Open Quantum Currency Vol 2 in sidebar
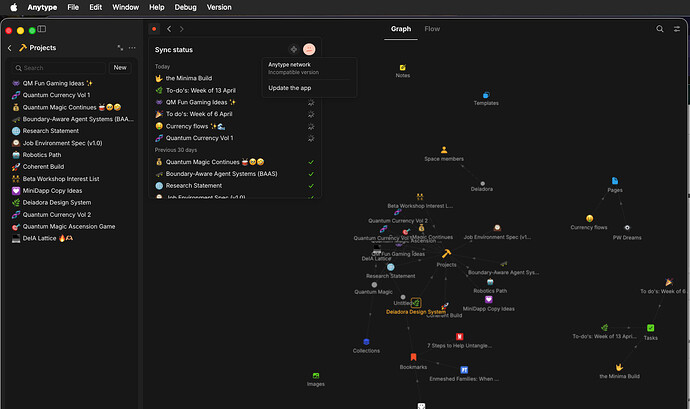 tap(73, 214)
